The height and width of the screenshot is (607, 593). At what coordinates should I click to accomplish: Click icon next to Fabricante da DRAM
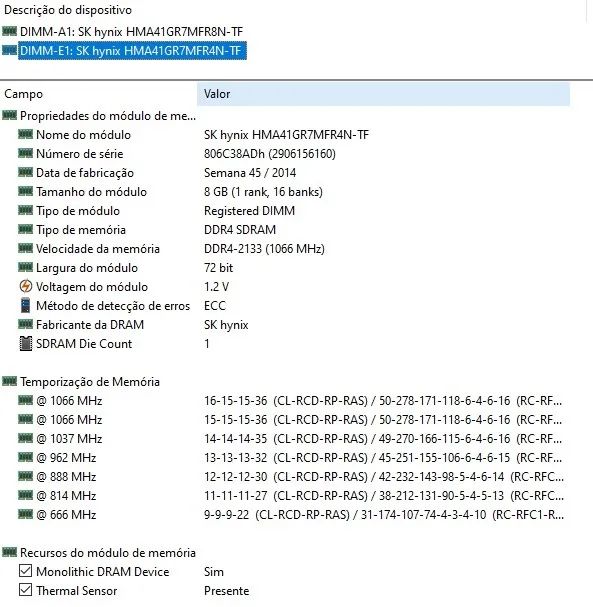(x=26, y=324)
